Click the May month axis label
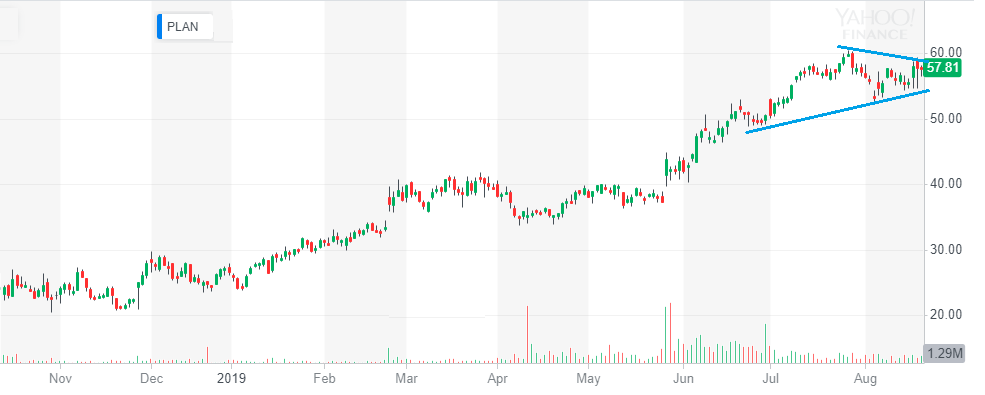 coord(588,379)
